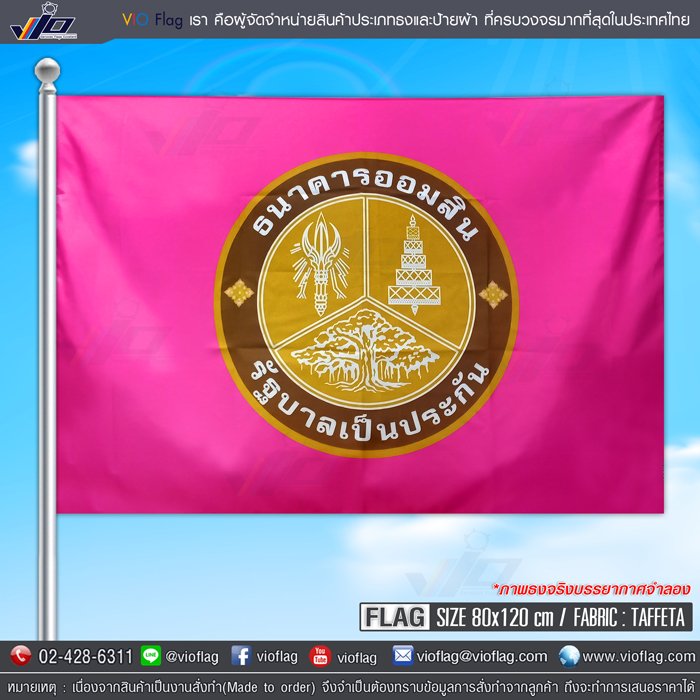Click the red phone icon
This screenshot has height=700, width=700.
tap(20, 656)
